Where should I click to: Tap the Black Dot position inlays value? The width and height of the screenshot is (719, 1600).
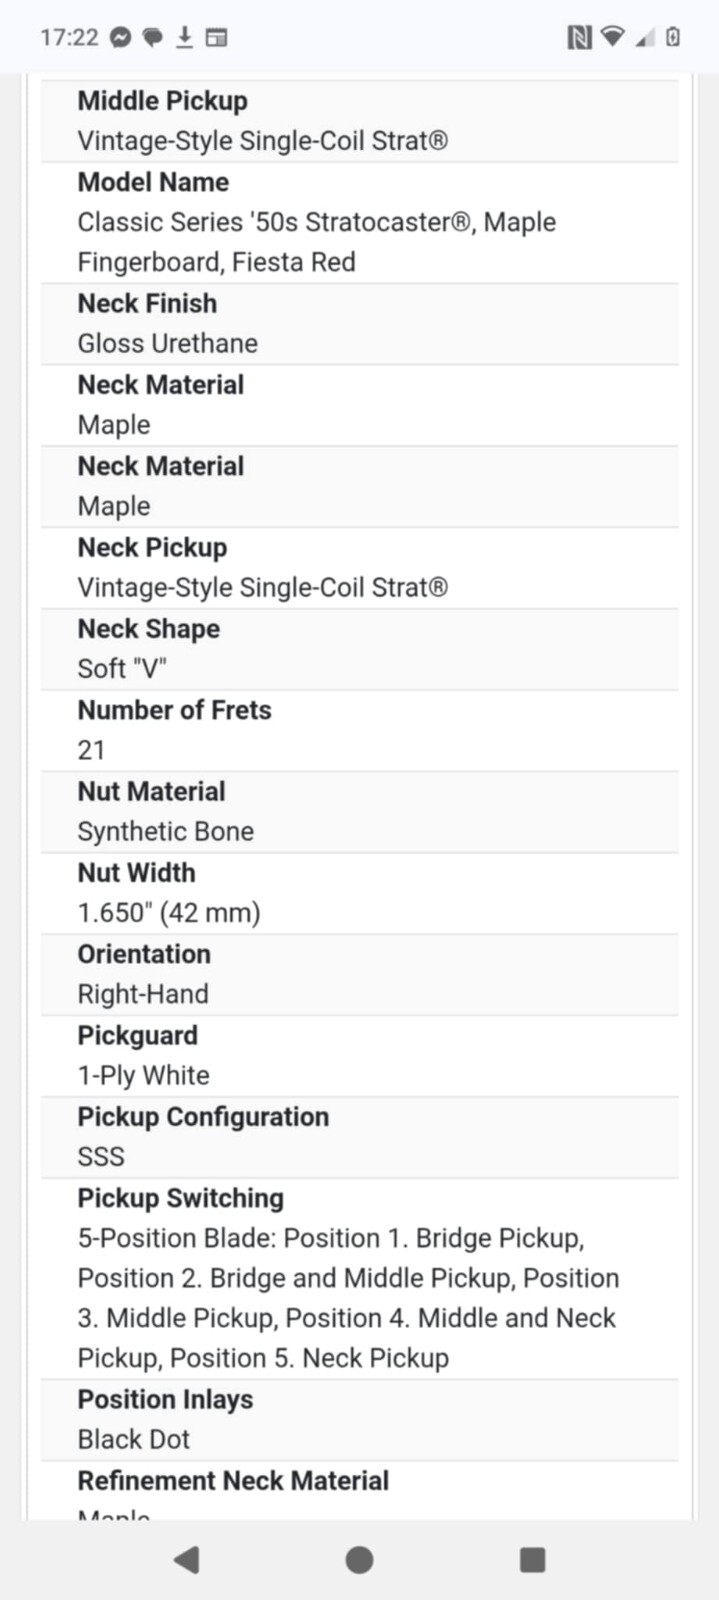(x=134, y=1439)
